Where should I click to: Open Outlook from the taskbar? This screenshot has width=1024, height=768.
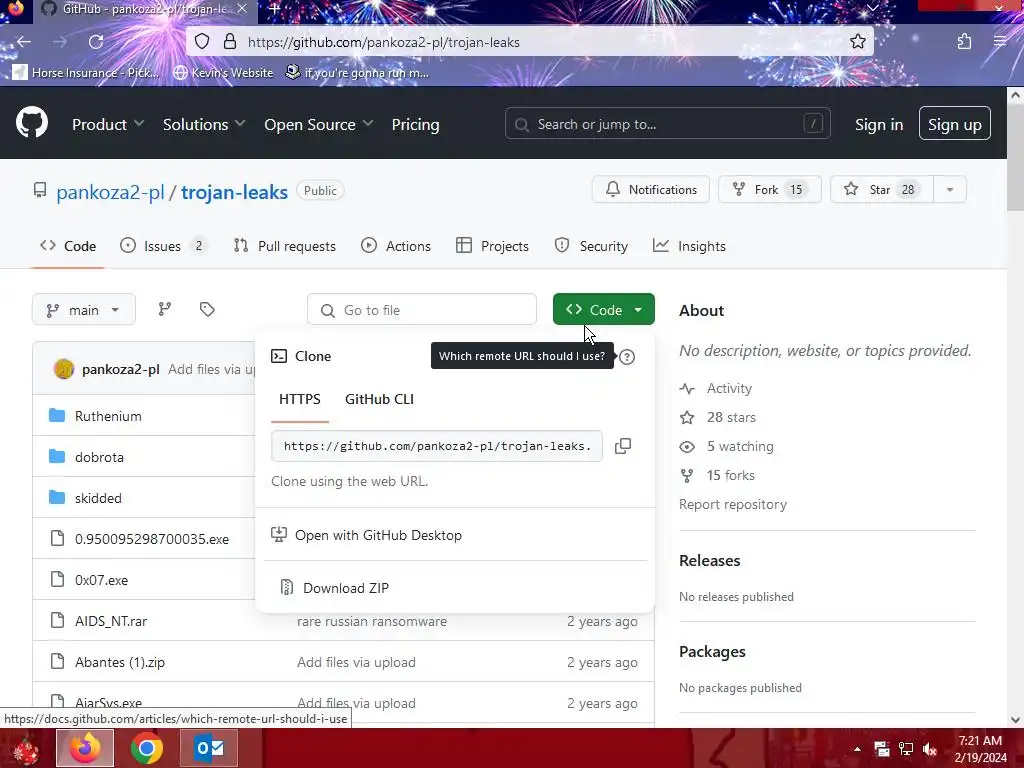coord(209,748)
